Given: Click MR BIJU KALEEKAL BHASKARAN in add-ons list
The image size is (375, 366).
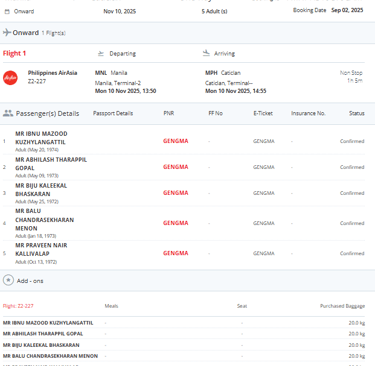Looking at the screenshot, I should (41, 345).
